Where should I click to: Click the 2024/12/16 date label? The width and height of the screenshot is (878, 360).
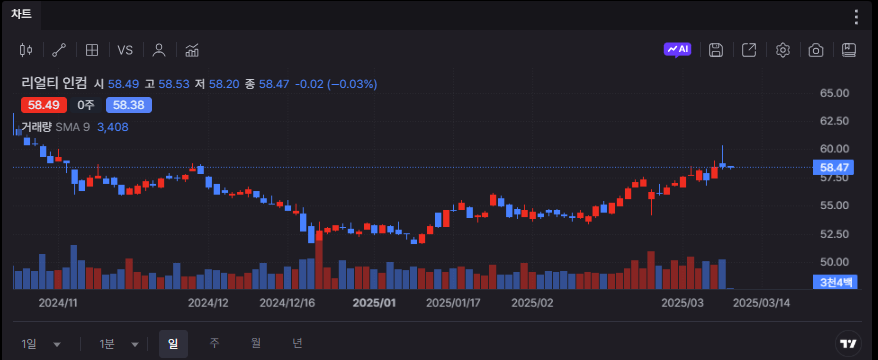click(x=287, y=303)
